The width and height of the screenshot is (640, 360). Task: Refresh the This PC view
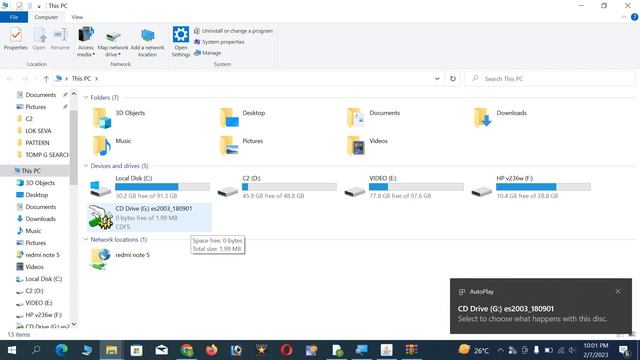tap(453, 79)
